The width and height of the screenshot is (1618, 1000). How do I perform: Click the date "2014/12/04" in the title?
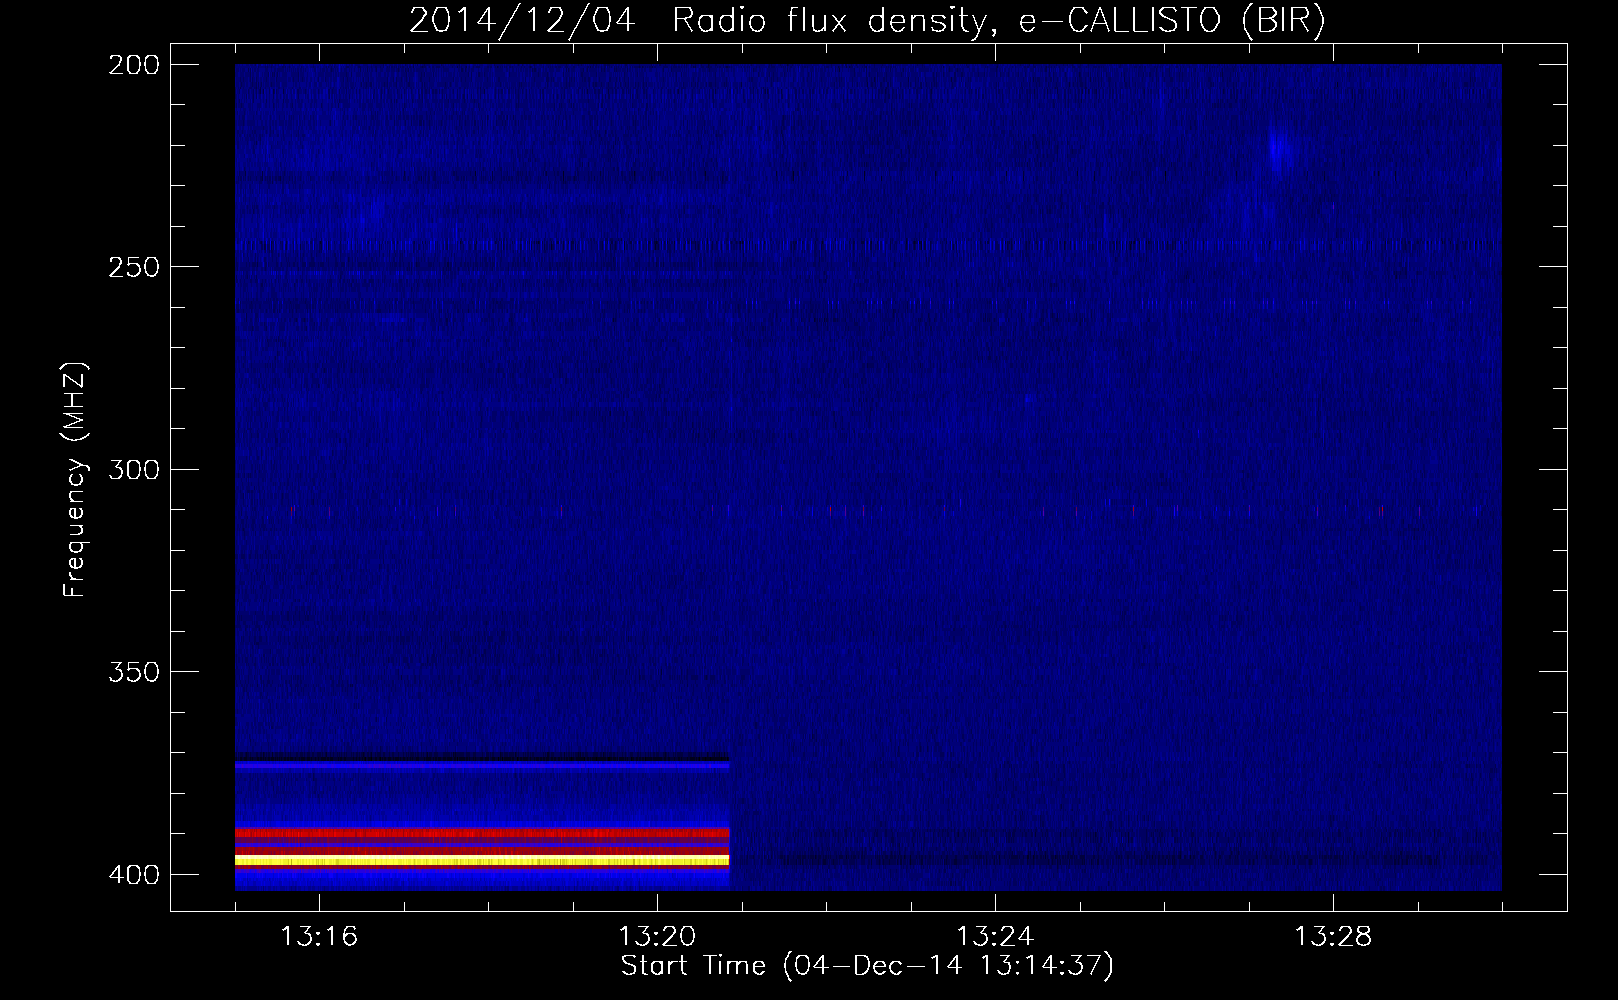pos(522,21)
